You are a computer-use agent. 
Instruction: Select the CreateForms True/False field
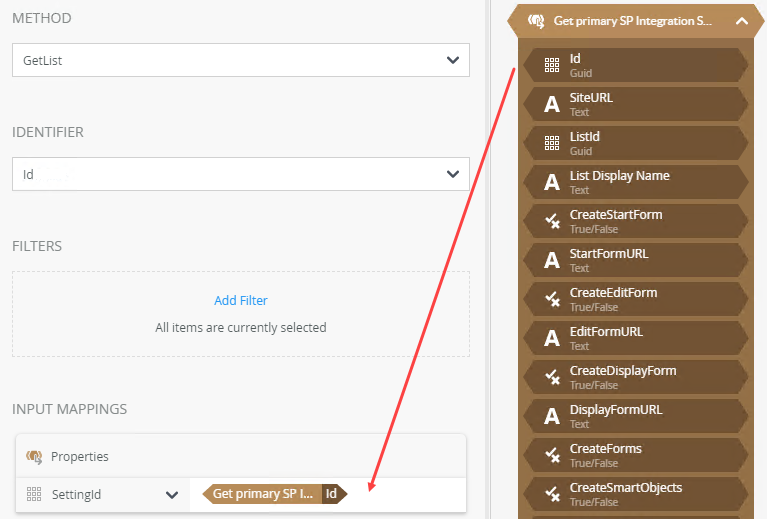click(x=636, y=455)
